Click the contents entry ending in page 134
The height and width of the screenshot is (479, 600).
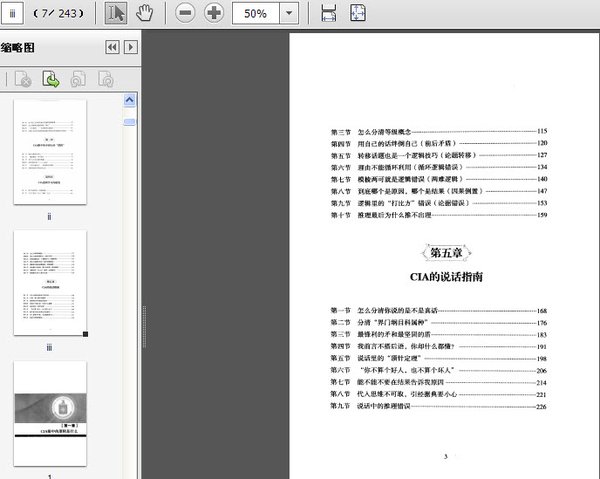(x=439, y=167)
